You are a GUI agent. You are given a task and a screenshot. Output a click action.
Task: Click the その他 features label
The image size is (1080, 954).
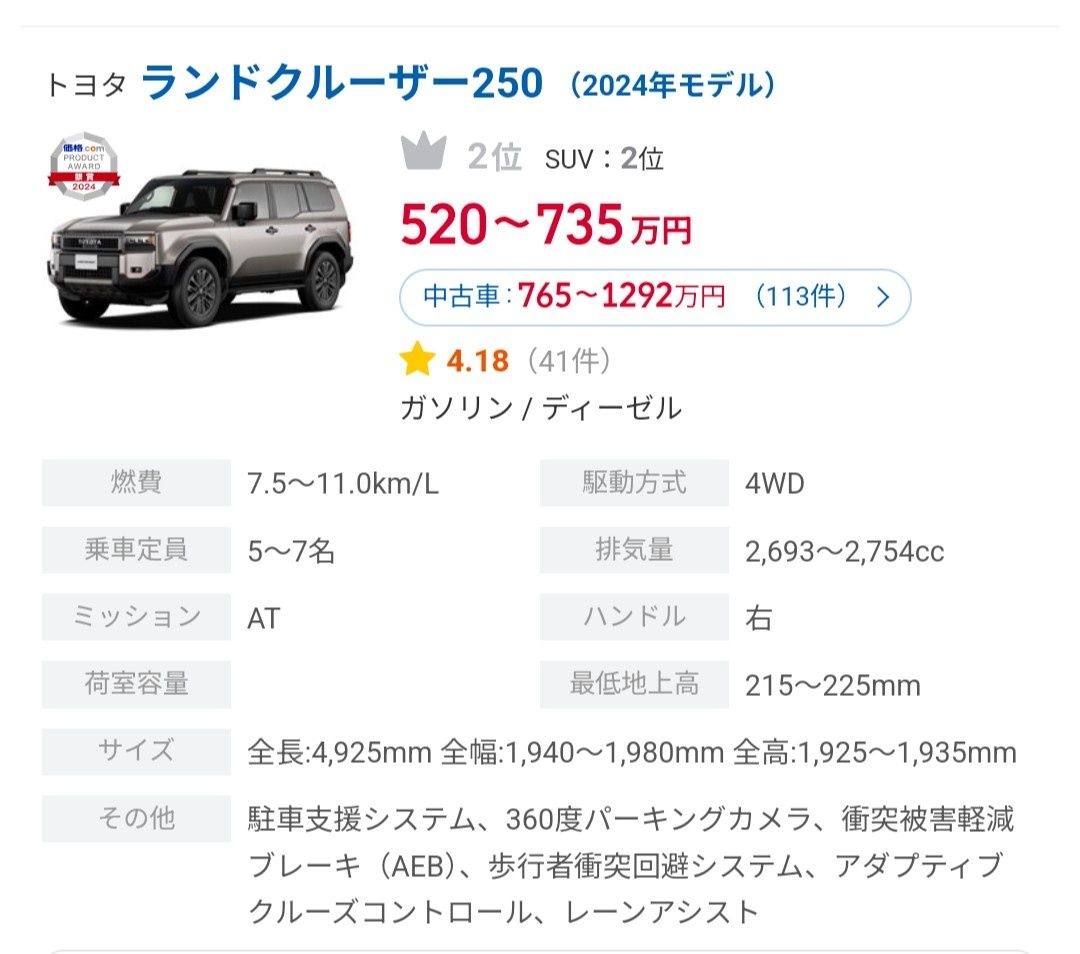pos(136,819)
